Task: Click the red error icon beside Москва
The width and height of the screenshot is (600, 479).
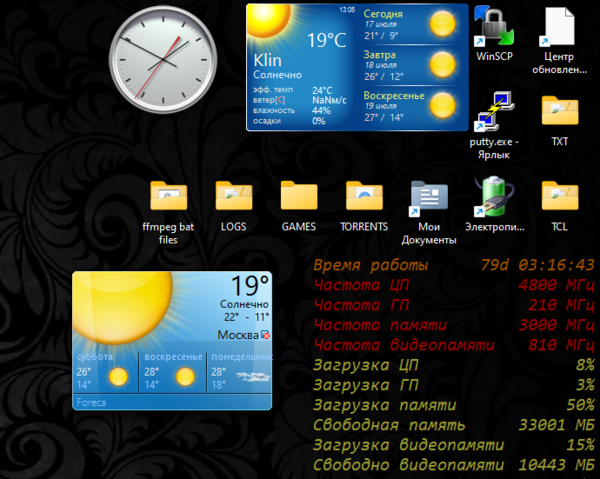Action: click(266, 335)
